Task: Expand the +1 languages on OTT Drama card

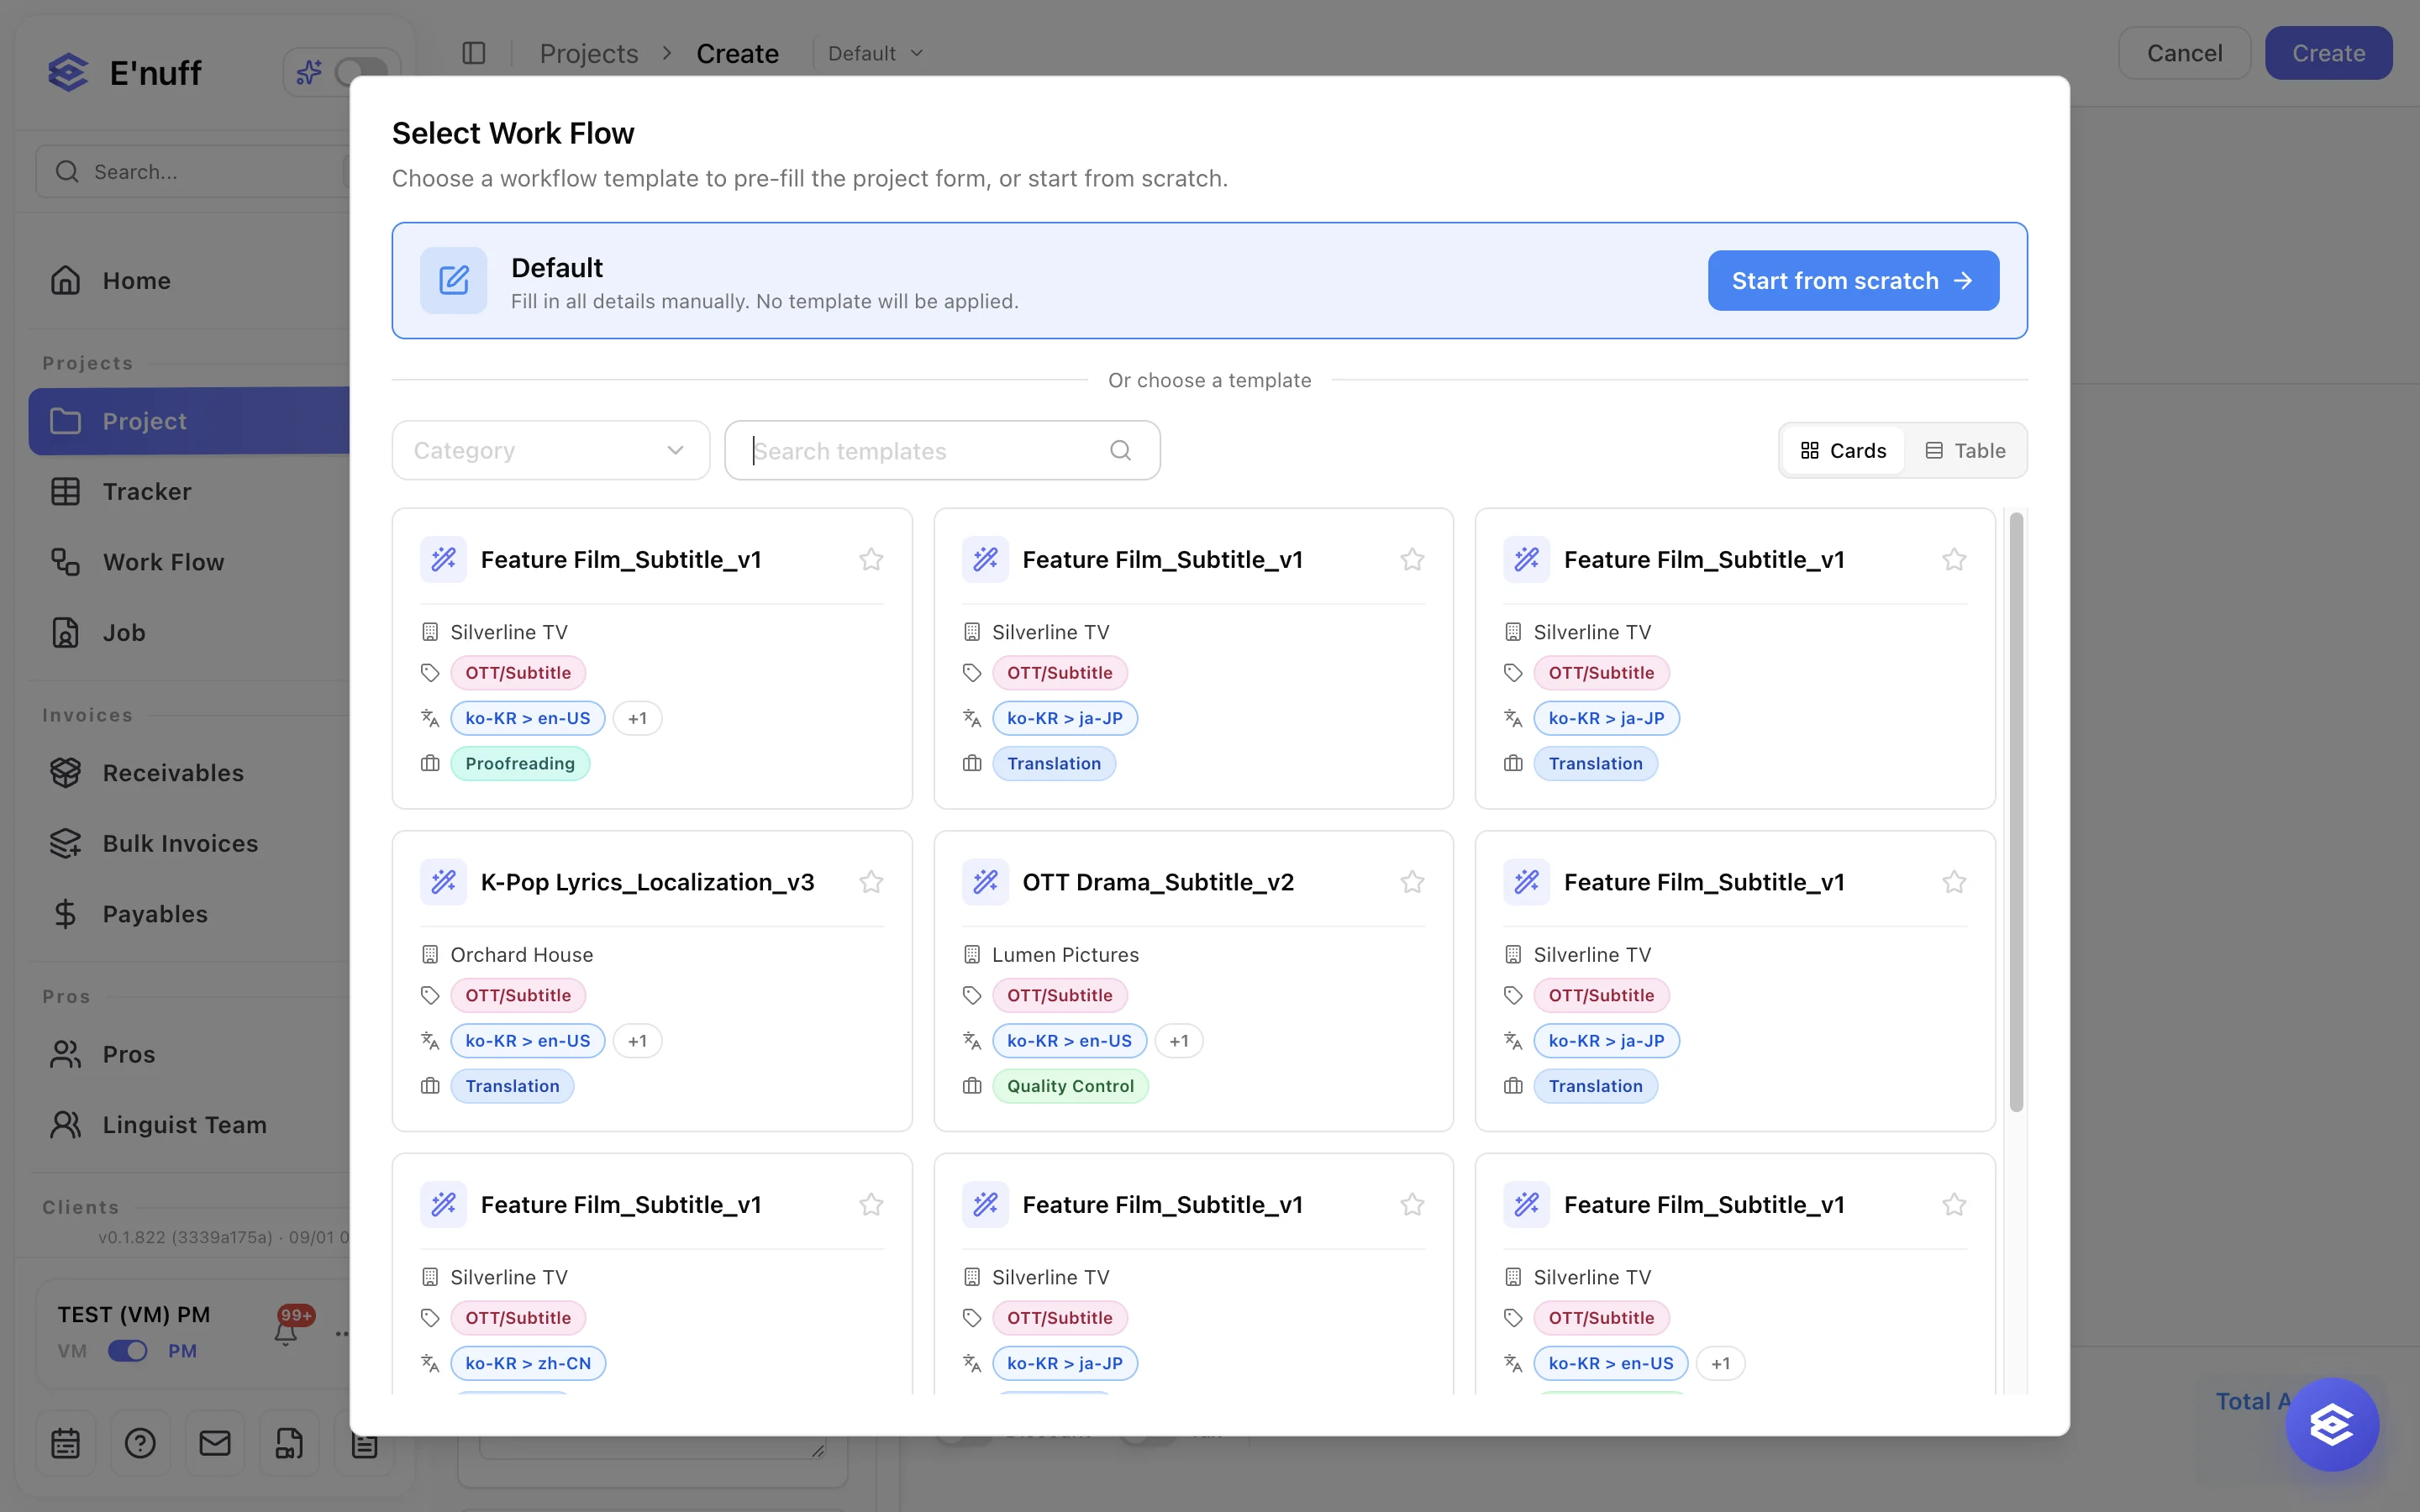Action: click(1179, 1041)
